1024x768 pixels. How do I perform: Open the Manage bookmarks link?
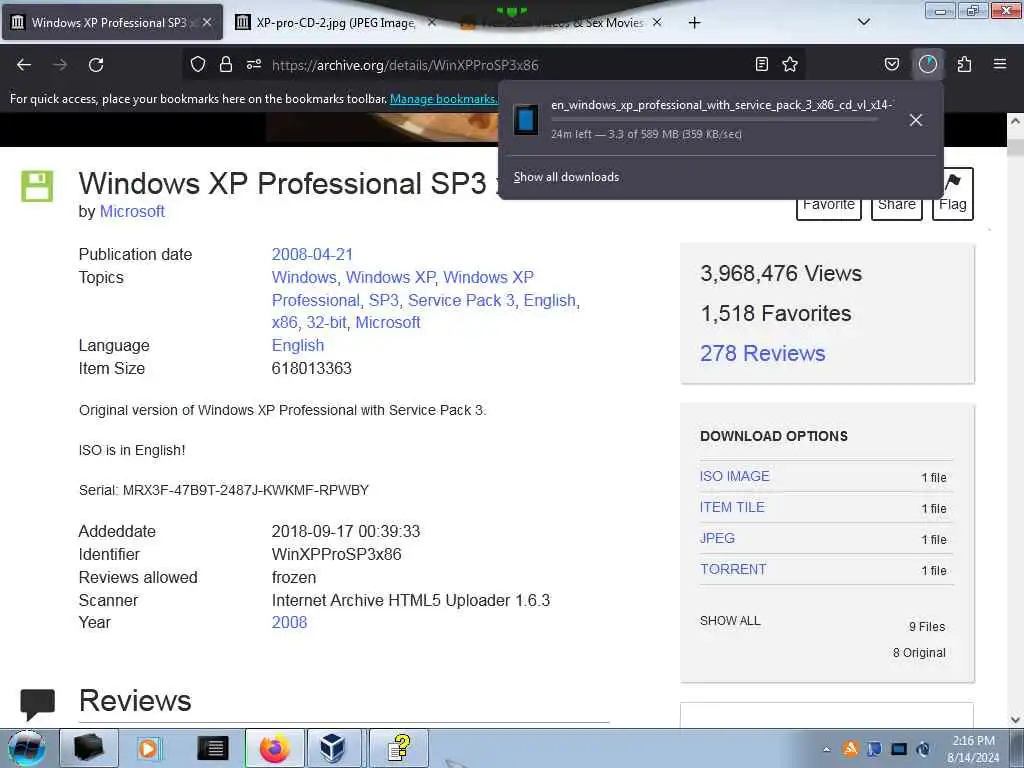443,99
